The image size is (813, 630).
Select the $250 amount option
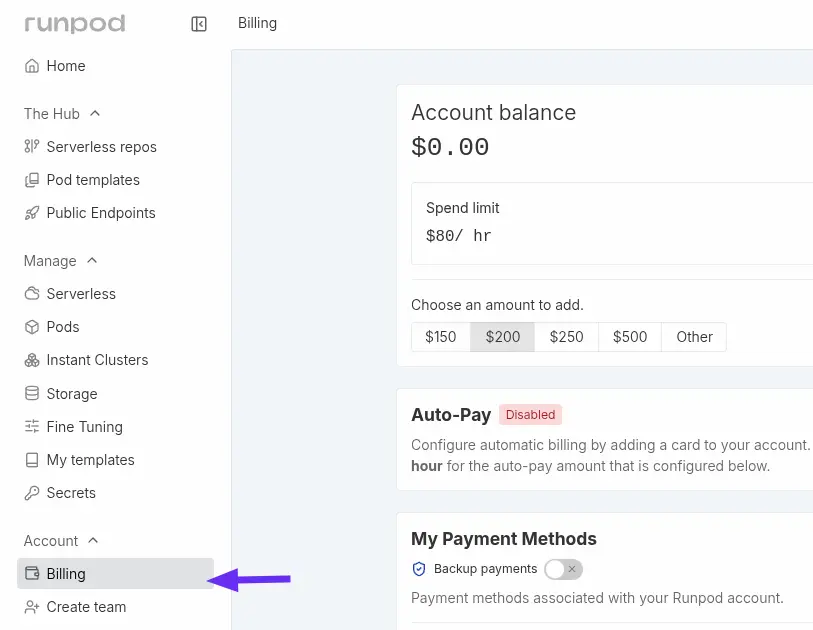point(566,337)
